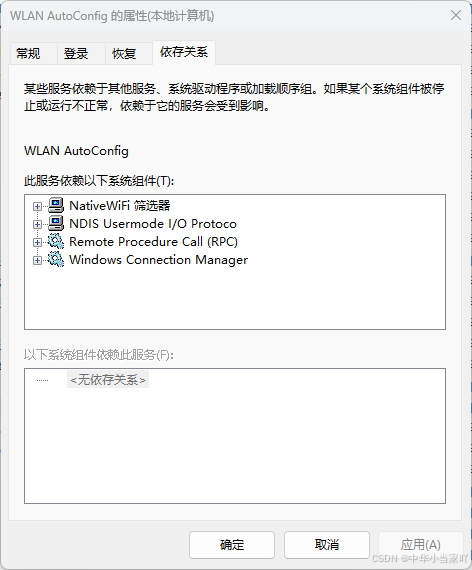
Task: Expand the NDIS Usermode I/O Protocol node
Action: (x=37, y=224)
